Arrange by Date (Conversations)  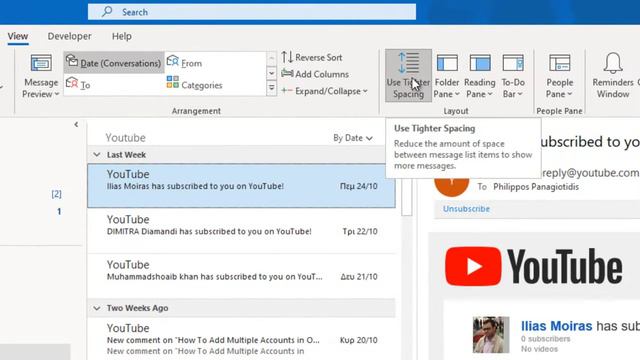click(114, 63)
